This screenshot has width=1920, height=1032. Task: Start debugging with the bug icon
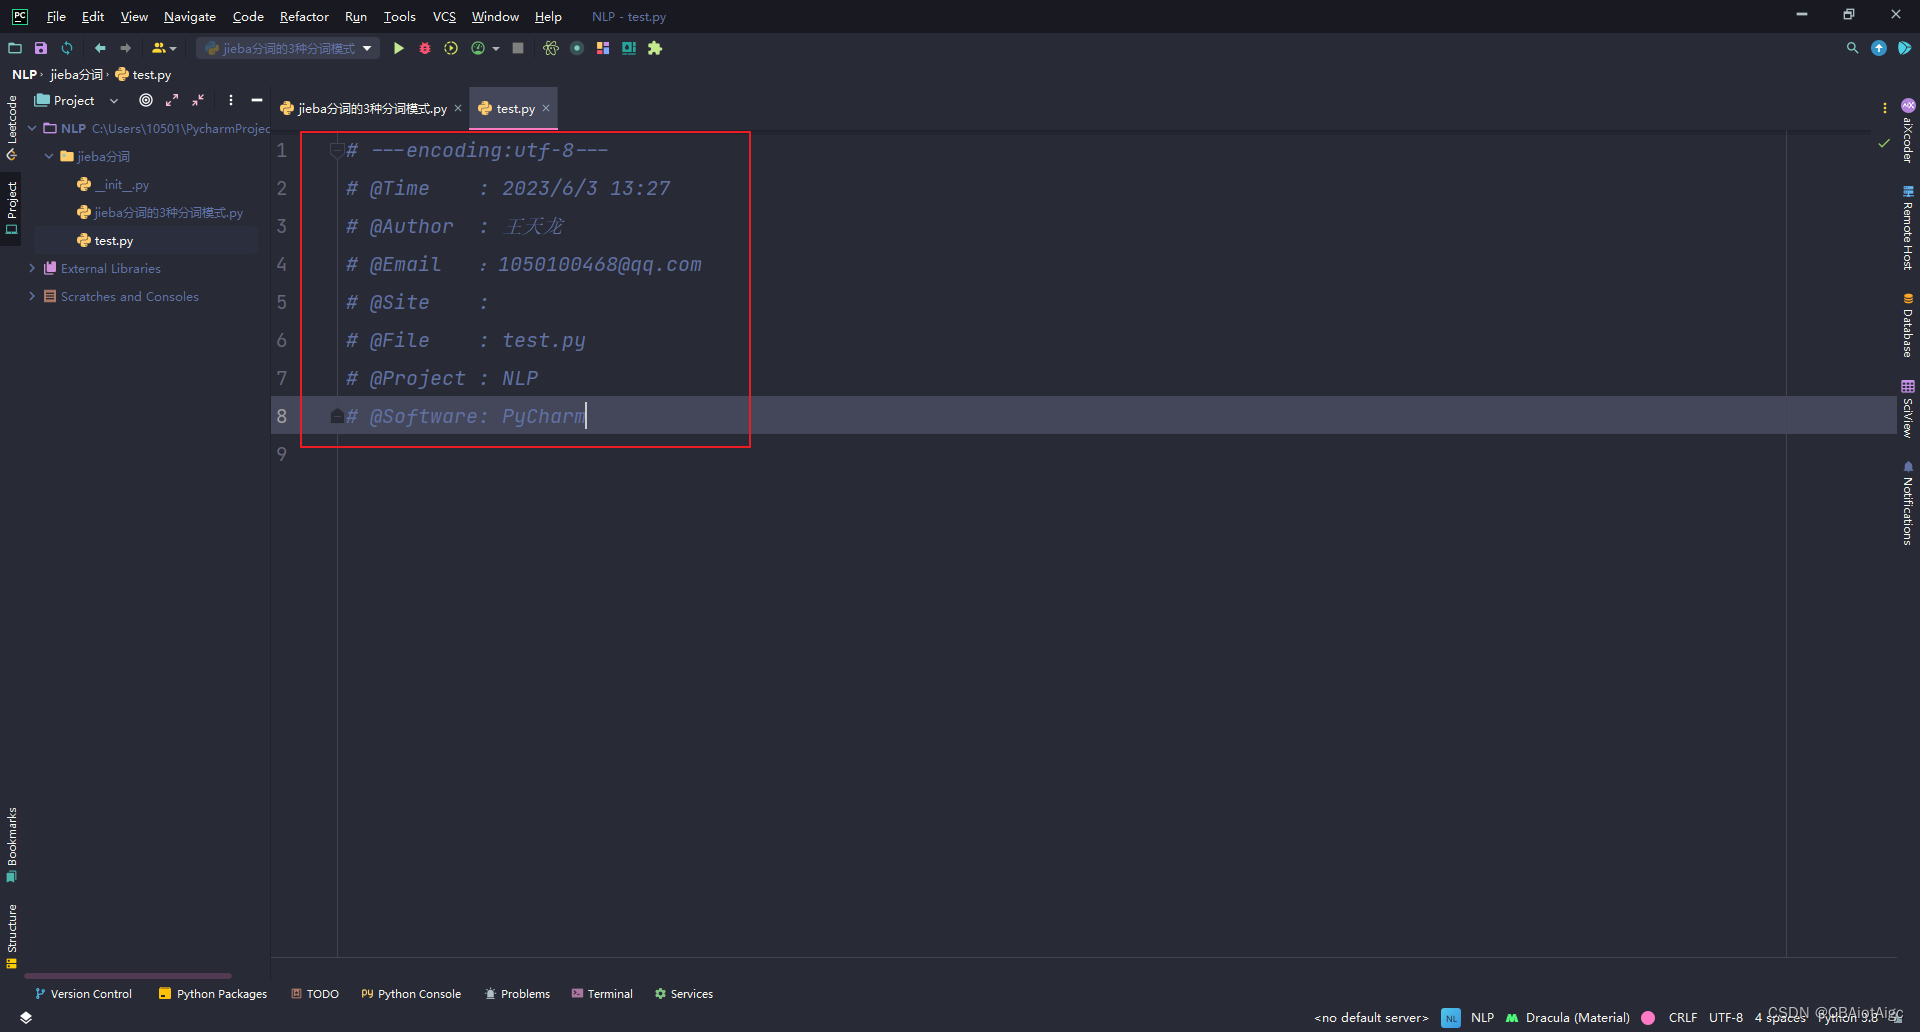pos(425,48)
